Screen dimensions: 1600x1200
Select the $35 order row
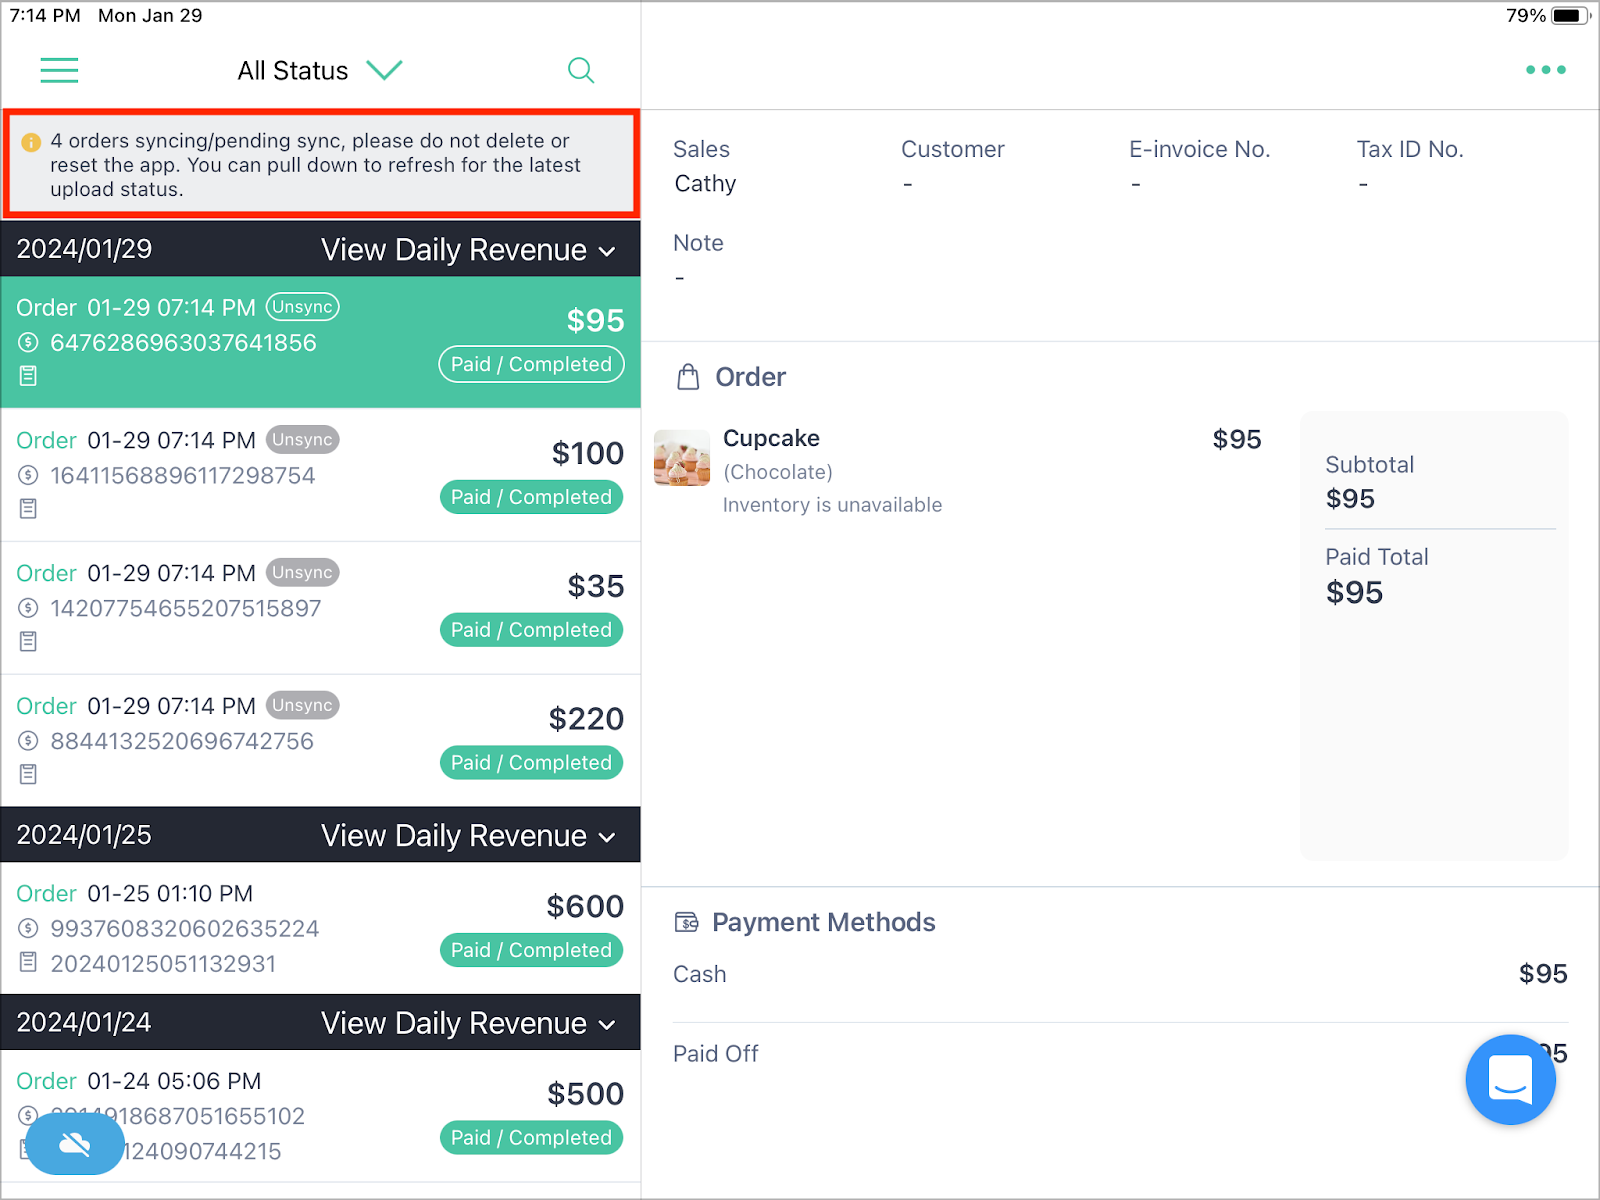[320, 608]
